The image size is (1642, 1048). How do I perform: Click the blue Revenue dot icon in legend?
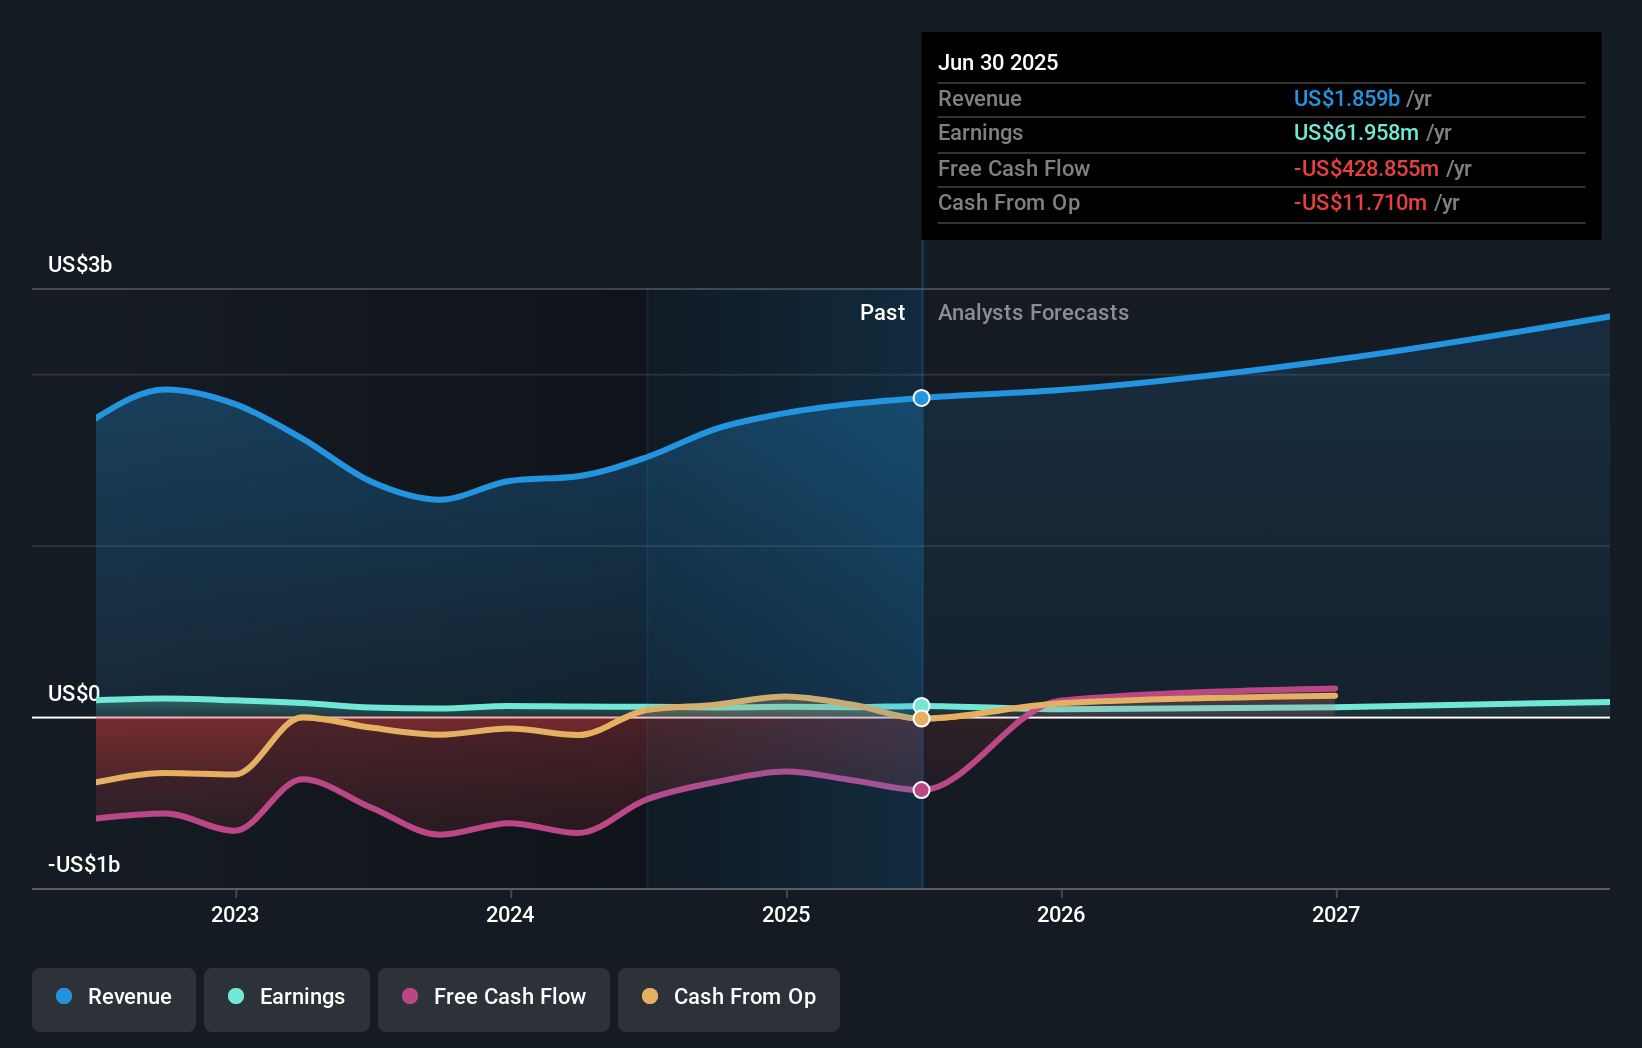66,997
